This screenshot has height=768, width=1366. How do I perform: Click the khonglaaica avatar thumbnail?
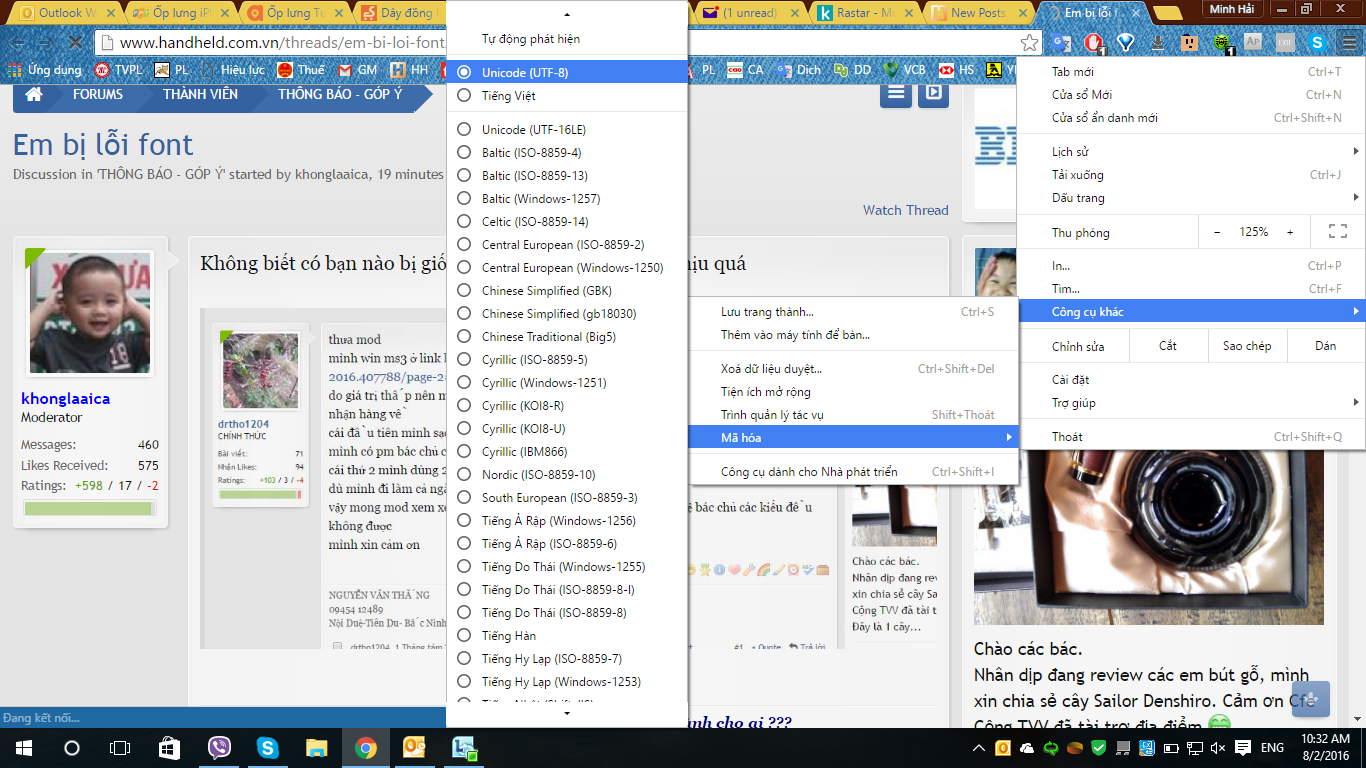[x=90, y=312]
